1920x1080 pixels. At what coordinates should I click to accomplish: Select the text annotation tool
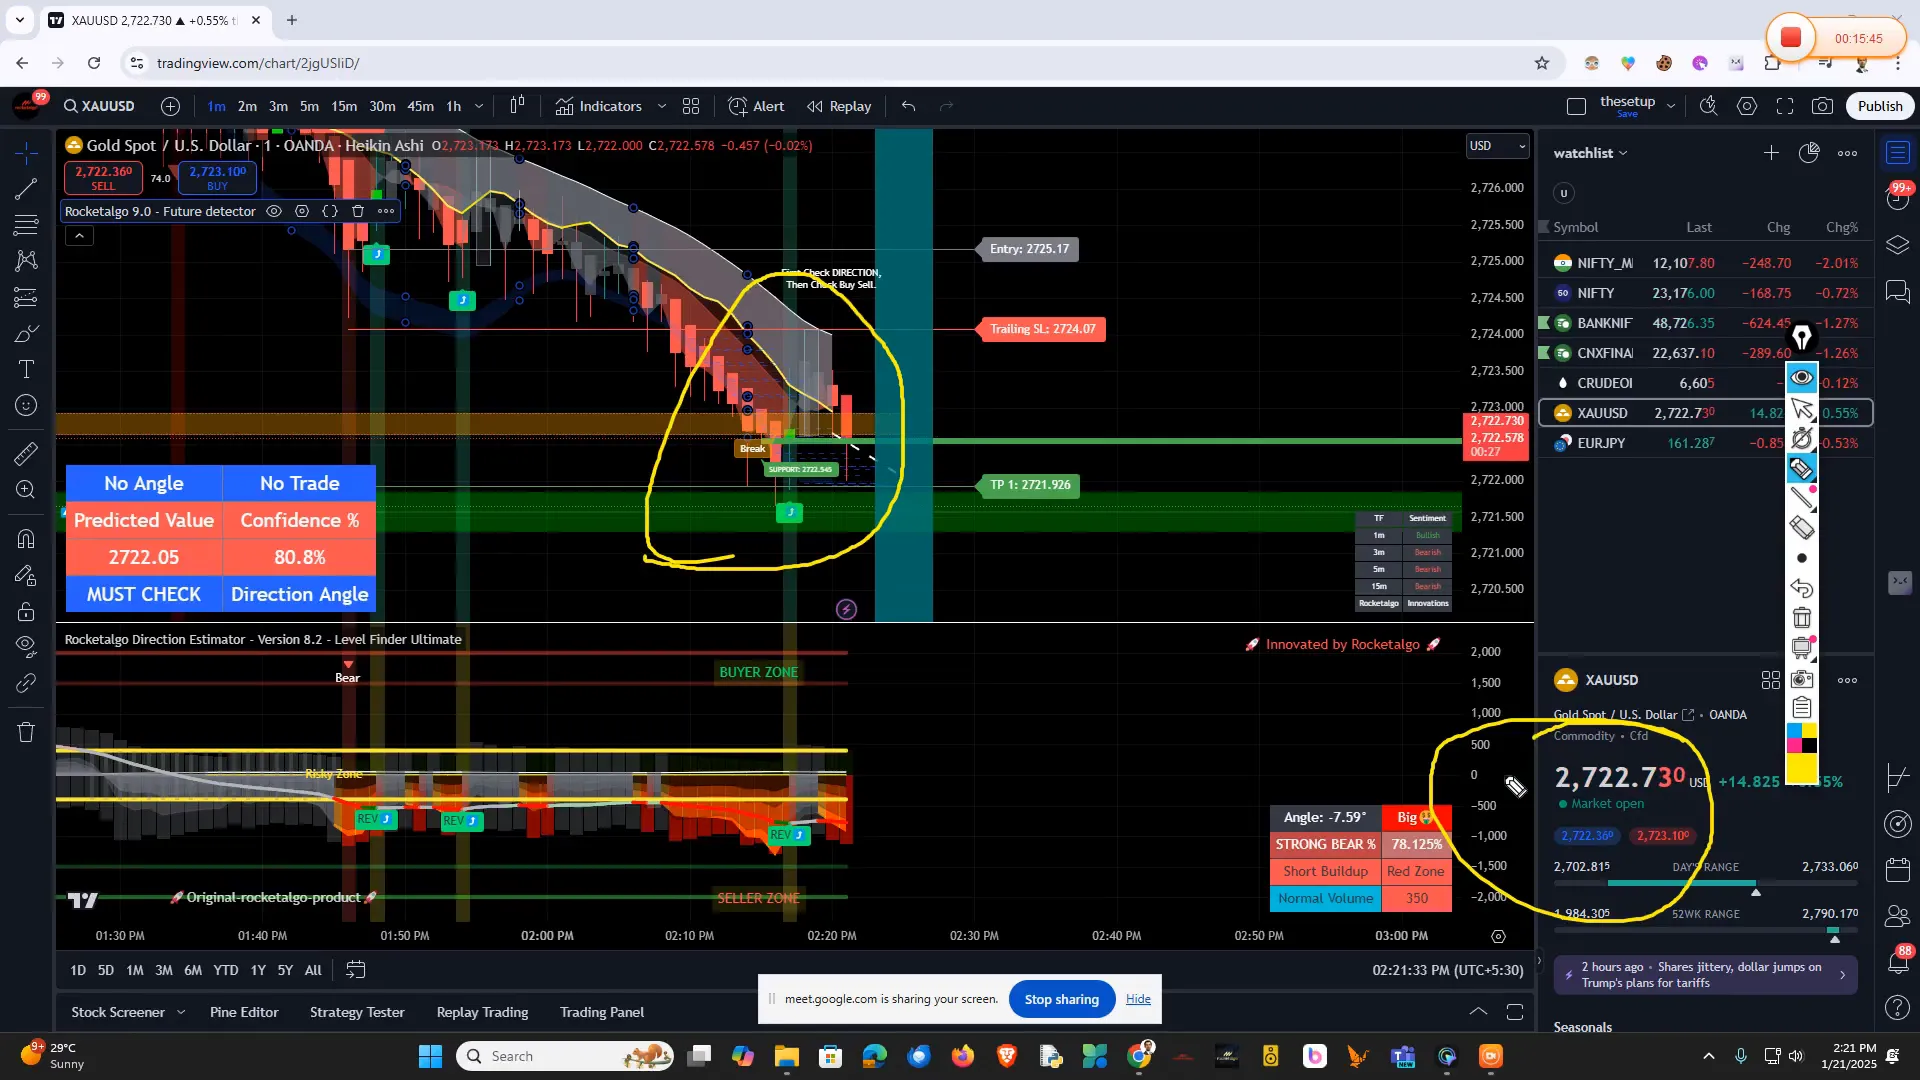pos(26,370)
